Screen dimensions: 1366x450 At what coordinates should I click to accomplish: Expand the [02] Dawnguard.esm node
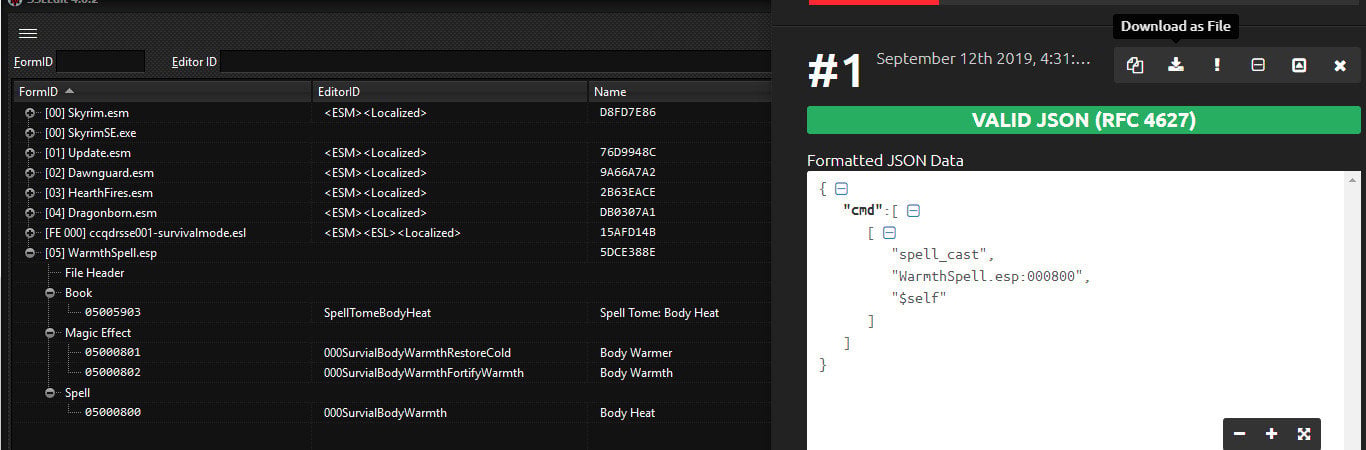(x=31, y=173)
